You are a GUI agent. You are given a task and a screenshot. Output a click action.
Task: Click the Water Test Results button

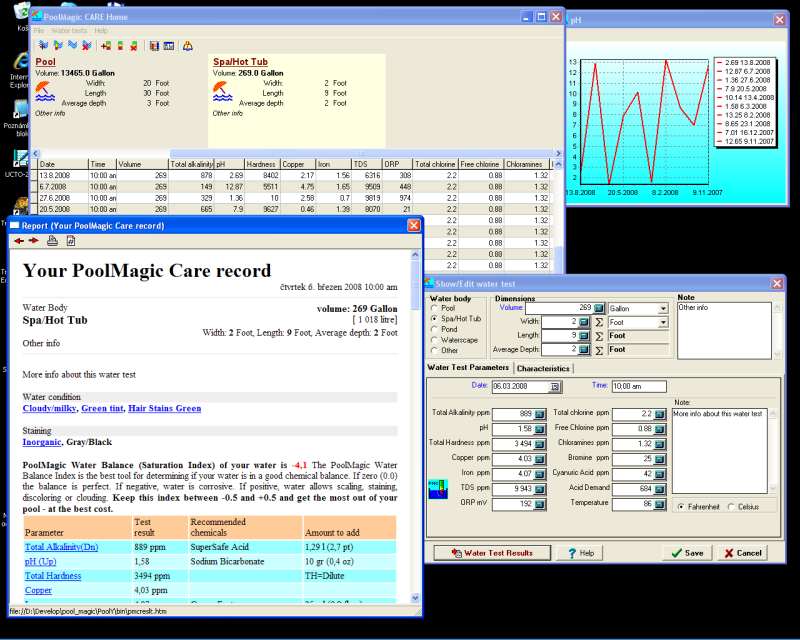click(492, 553)
